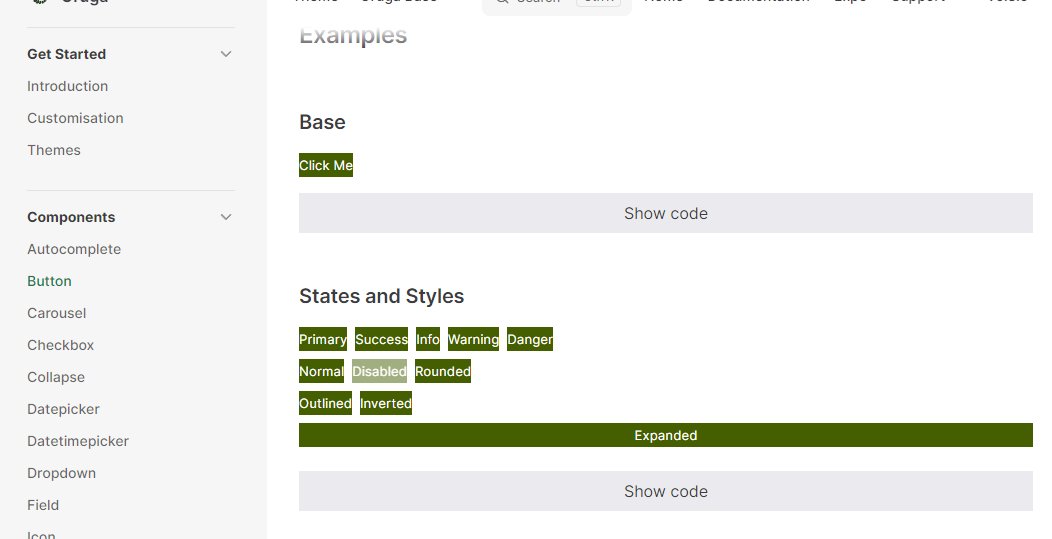Click the 'Click Me' base button
This screenshot has width=1052, height=539.
pyautogui.click(x=326, y=165)
